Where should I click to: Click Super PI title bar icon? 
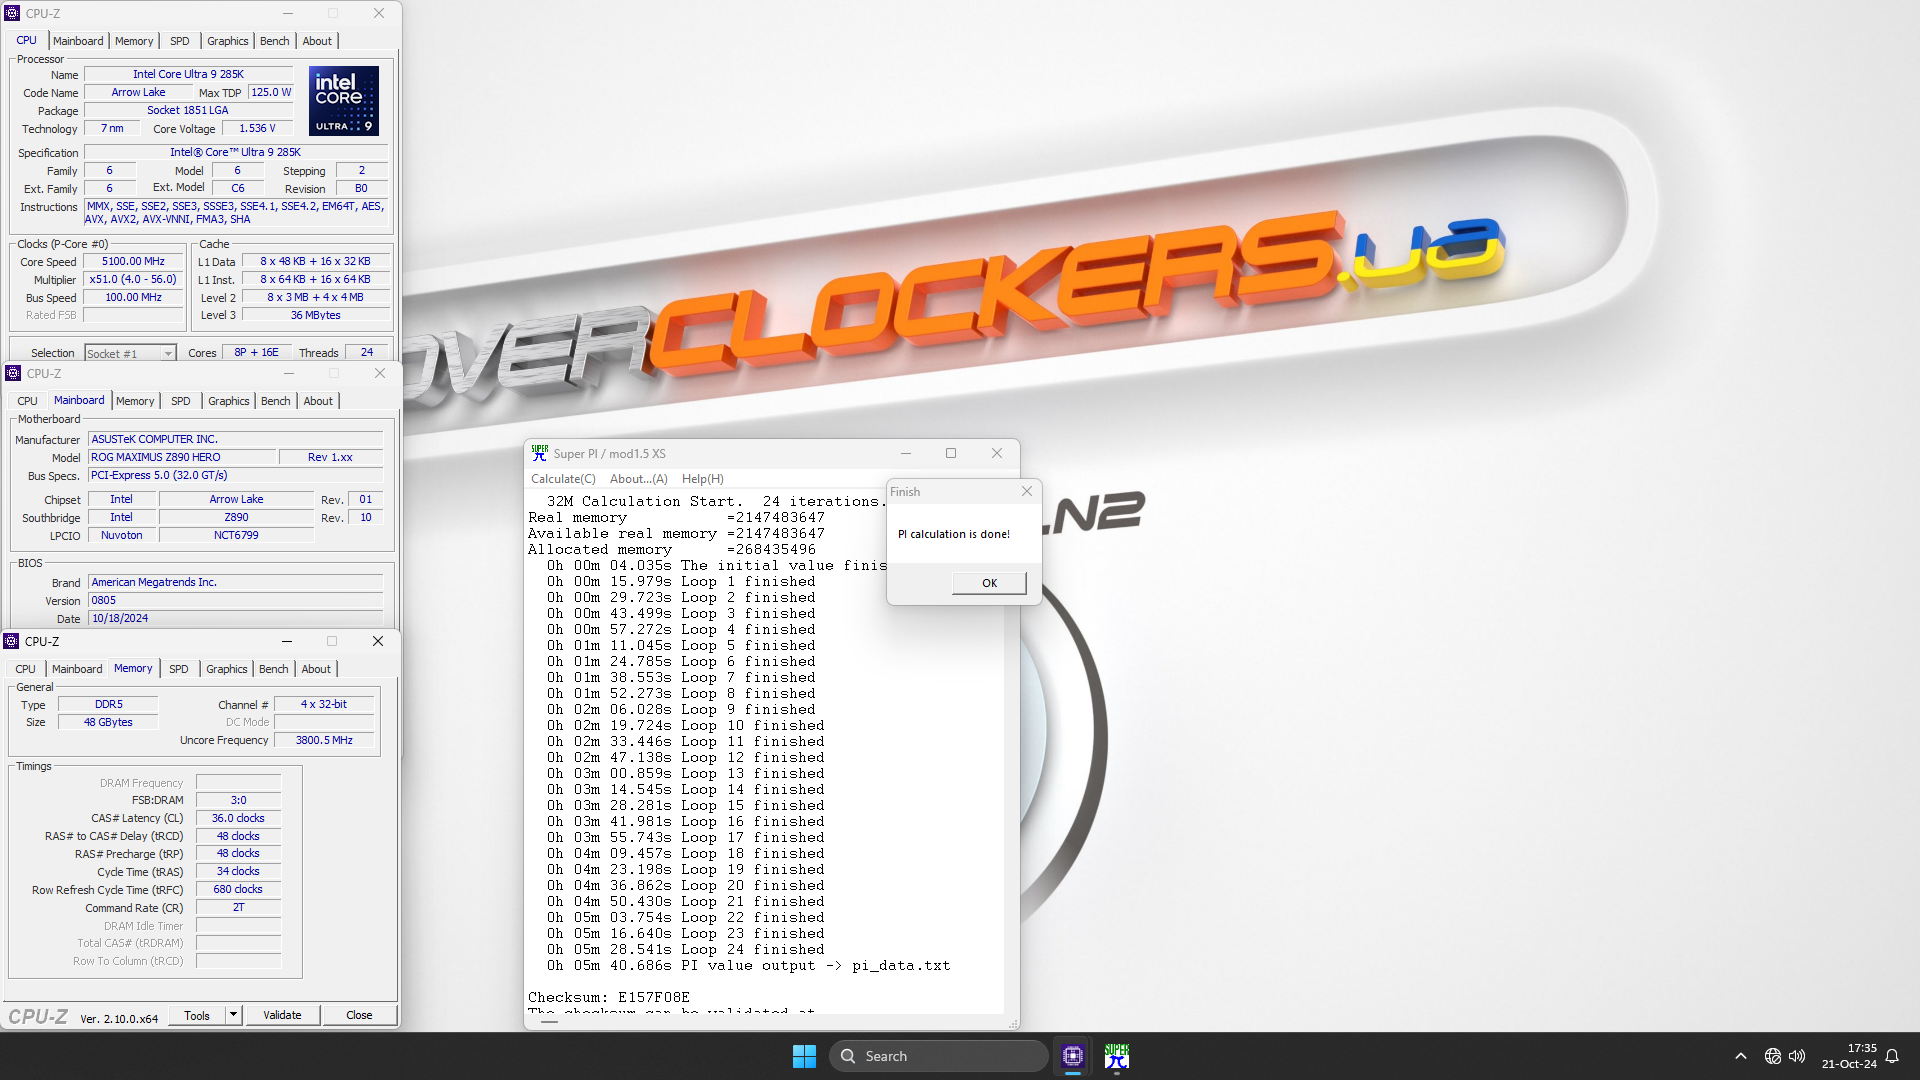540,453
